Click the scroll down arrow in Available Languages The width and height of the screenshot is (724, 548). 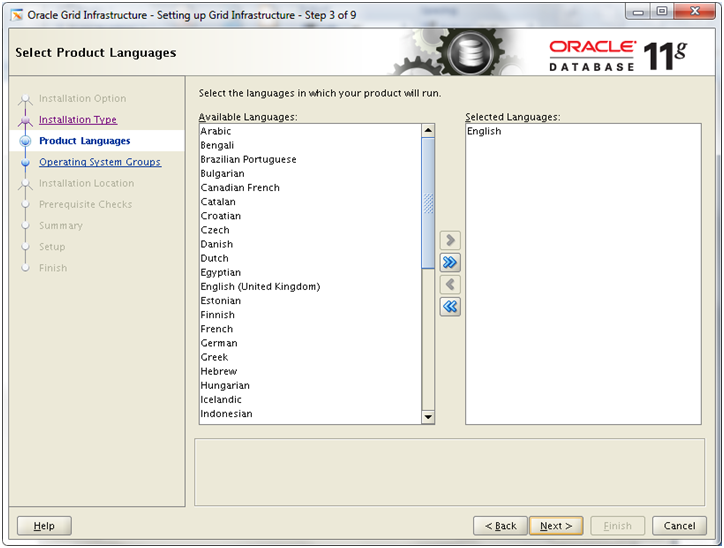(x=428, y=417)
